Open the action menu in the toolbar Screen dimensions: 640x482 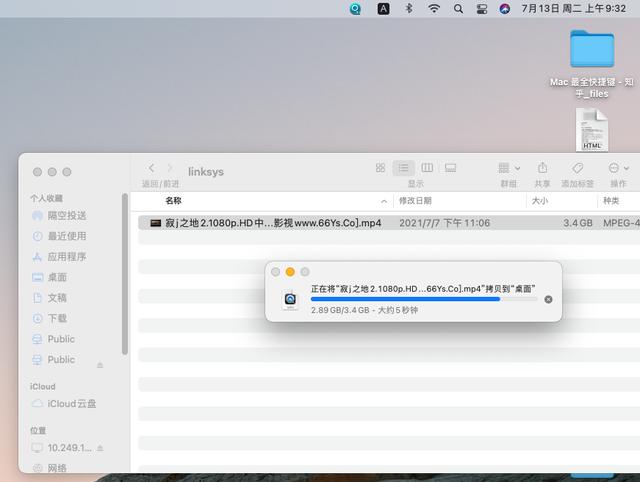618,168
